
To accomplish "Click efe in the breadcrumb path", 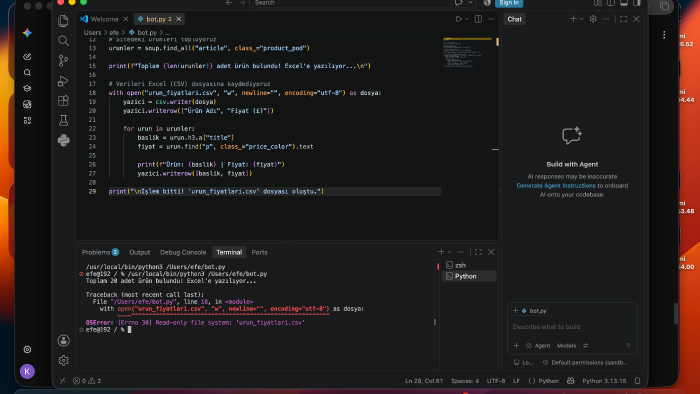I will point(114,33).
